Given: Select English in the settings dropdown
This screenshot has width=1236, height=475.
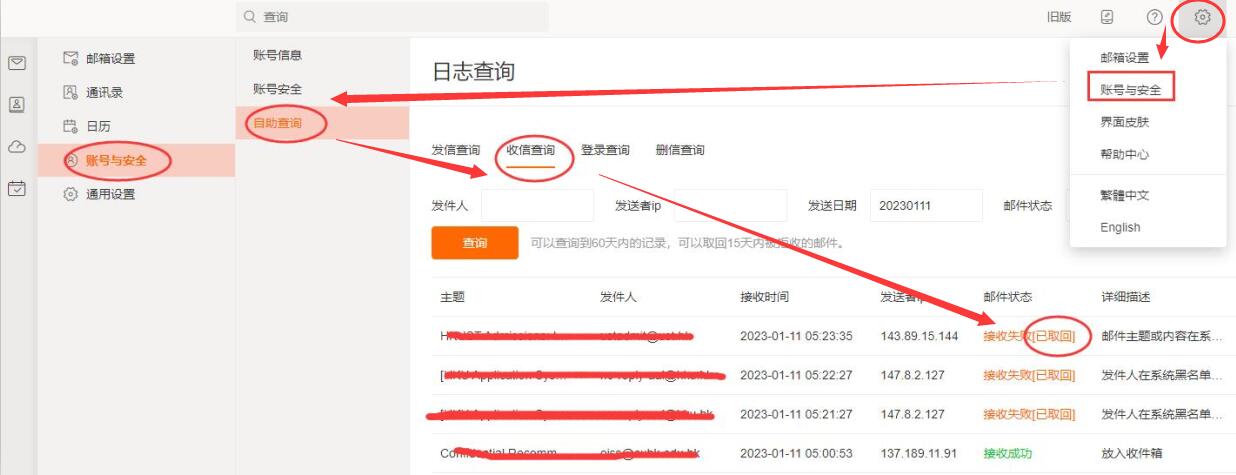Looking at the screenshot, I should coord(1120,227).
